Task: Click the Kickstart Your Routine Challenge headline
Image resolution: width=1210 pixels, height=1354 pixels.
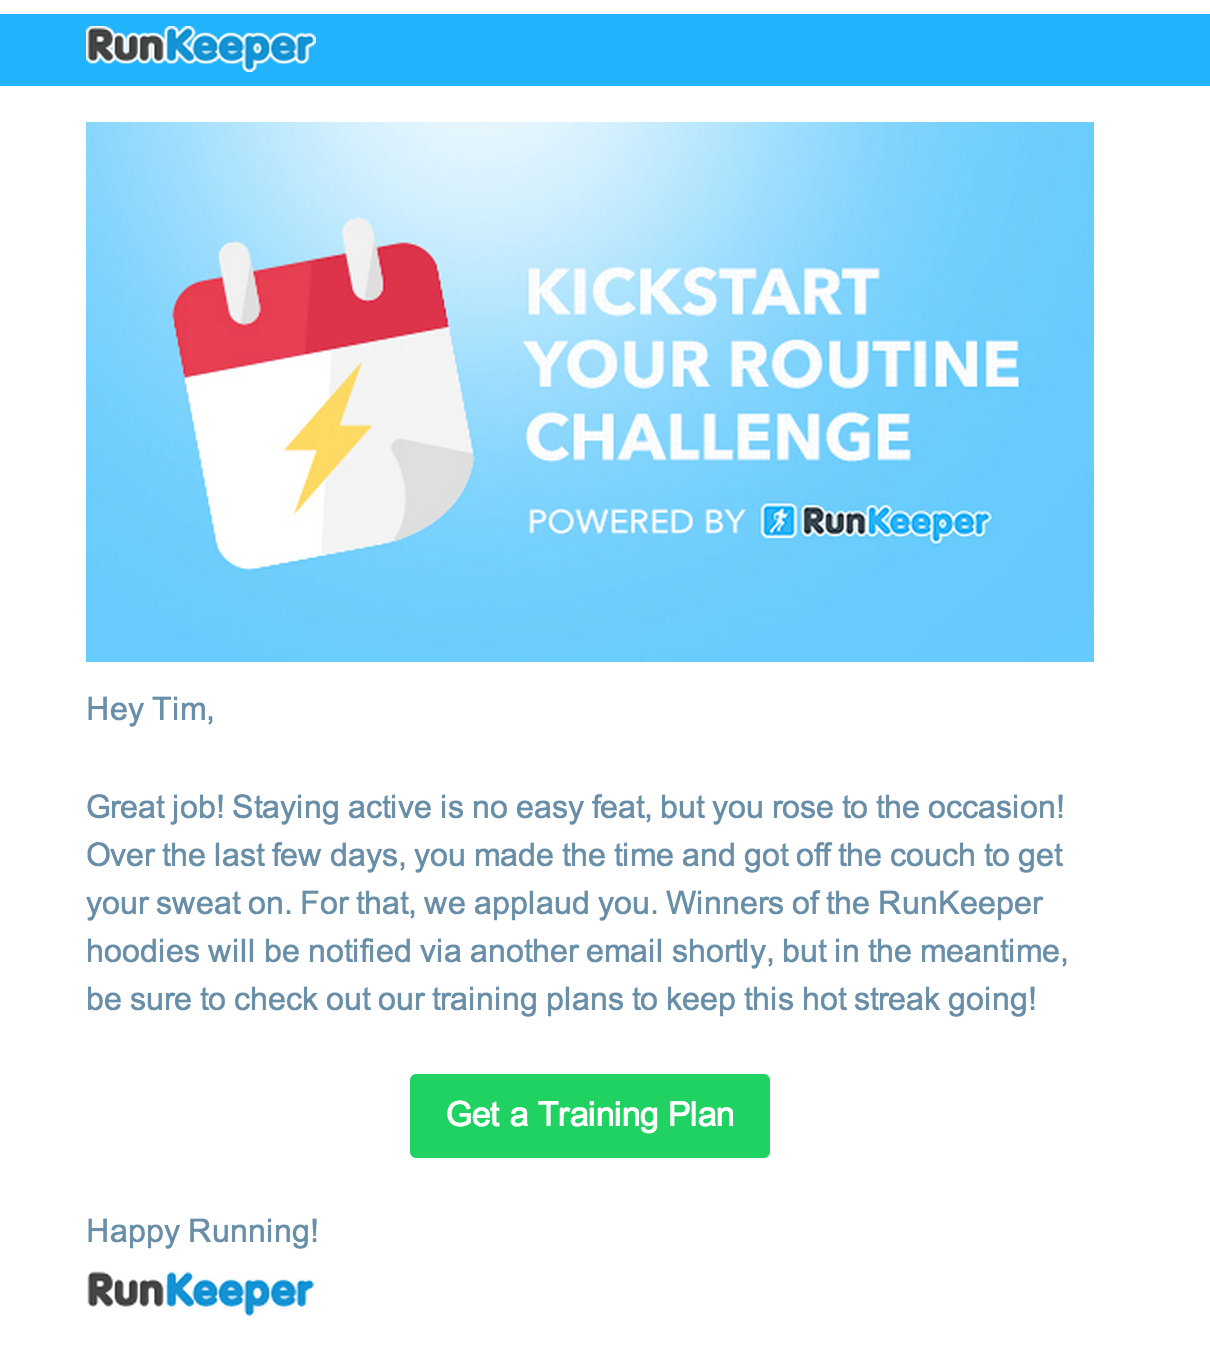Action: (771, 364)
